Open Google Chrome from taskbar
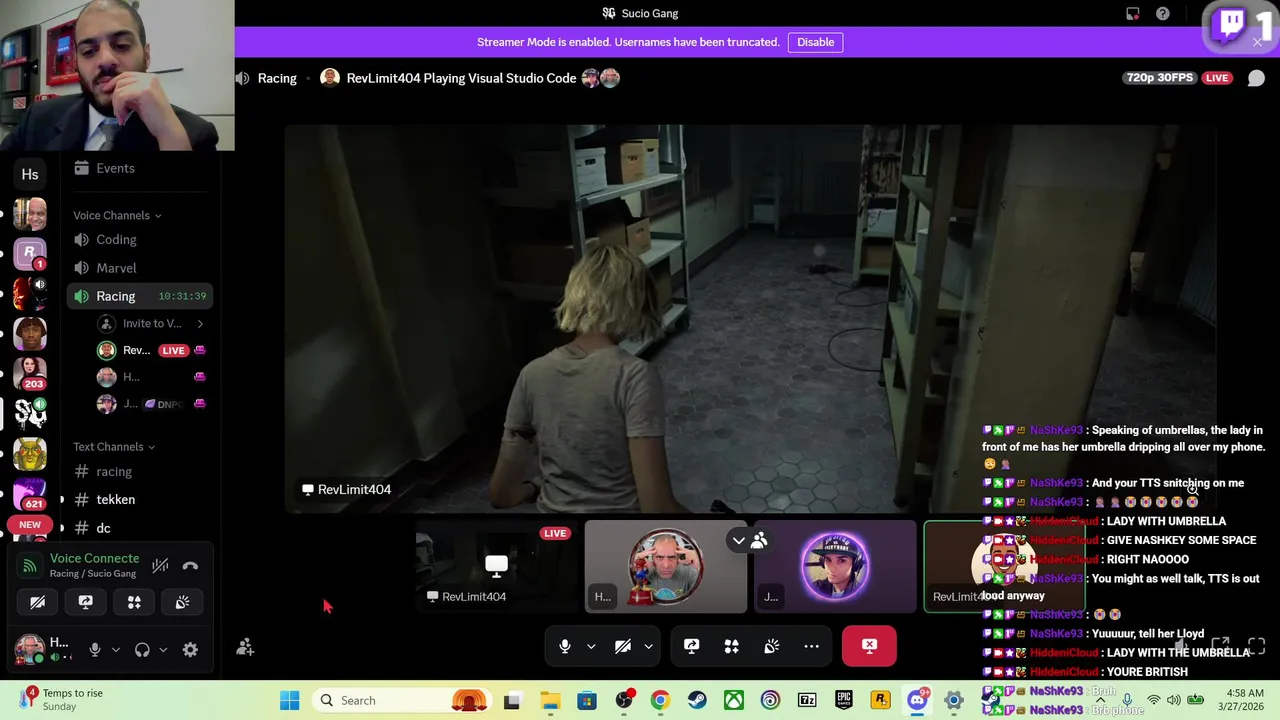This screenshot has width=1280, height=720. coord(660,700)
